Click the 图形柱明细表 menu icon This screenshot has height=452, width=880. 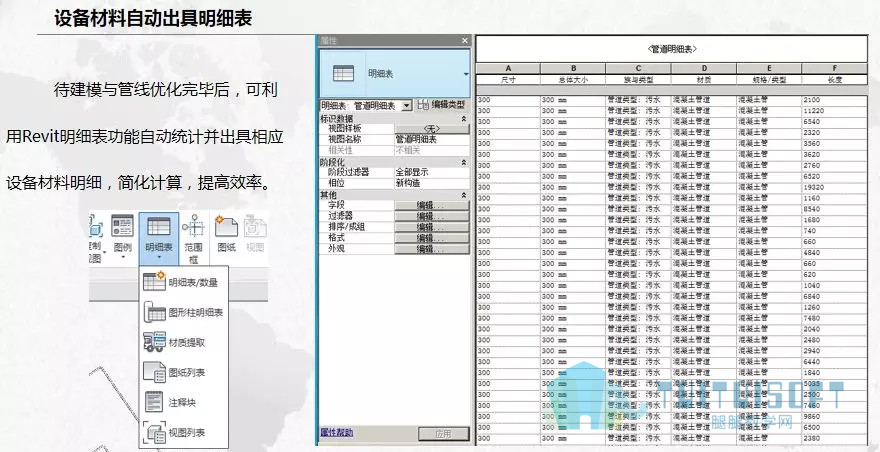click(154, 311)
